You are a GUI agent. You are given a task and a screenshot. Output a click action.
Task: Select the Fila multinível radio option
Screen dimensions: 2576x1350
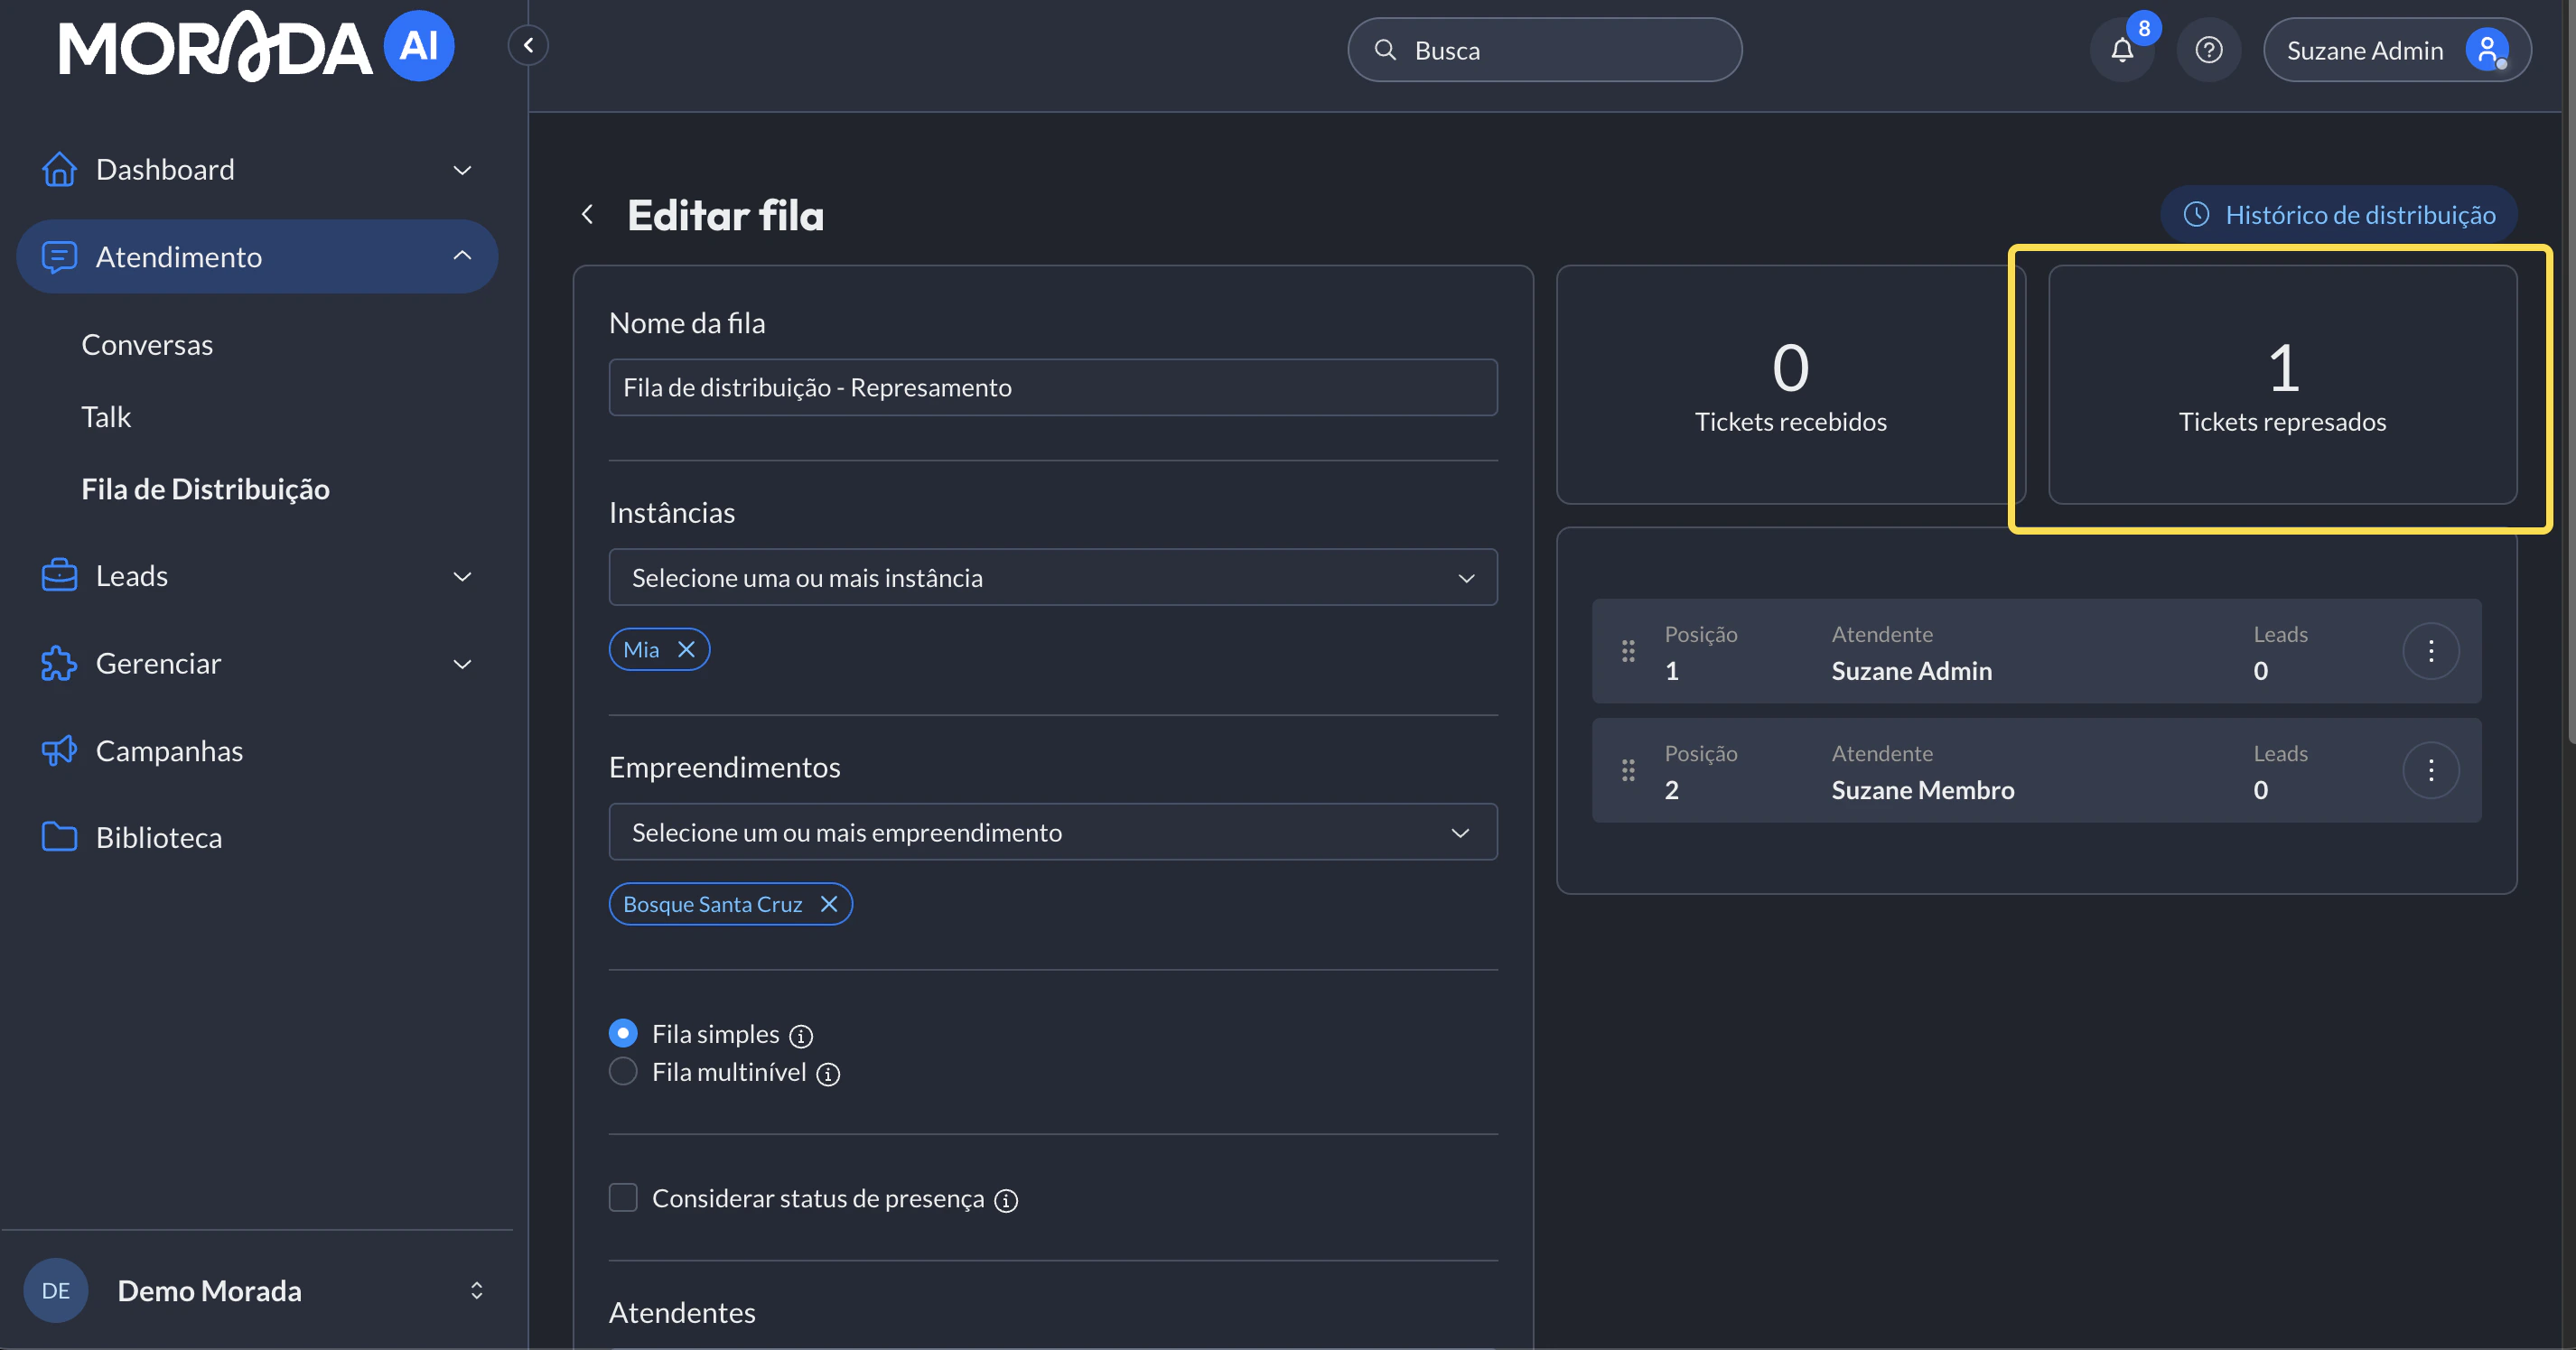pyautogui.click(x=623, y=1072)
